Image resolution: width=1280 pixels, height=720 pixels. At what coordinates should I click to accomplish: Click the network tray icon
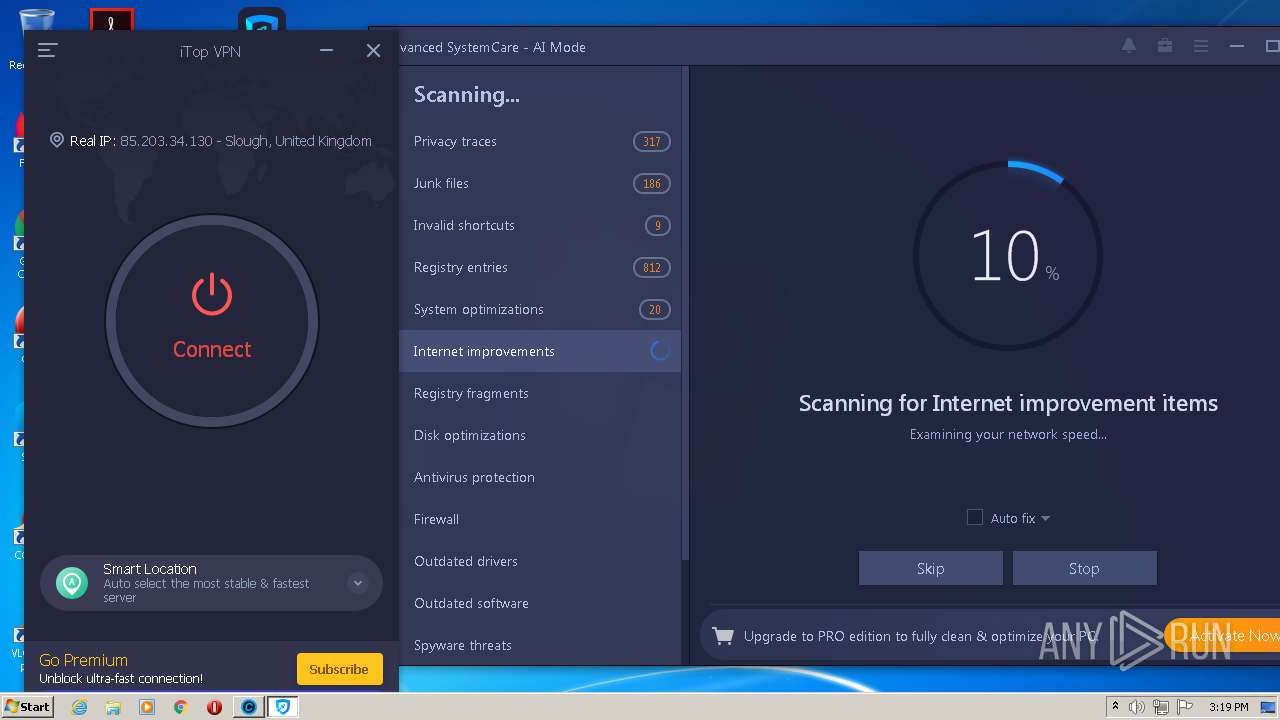coord(1161,707)
